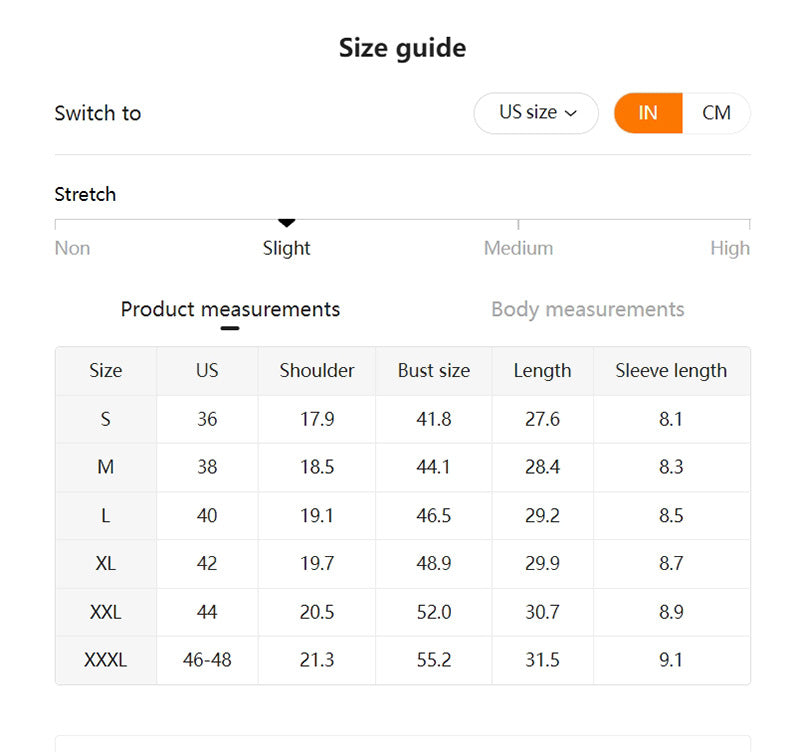The image size is (800, 752).
Task: Switch to the Body measurements tab
Action: [587, 309]
